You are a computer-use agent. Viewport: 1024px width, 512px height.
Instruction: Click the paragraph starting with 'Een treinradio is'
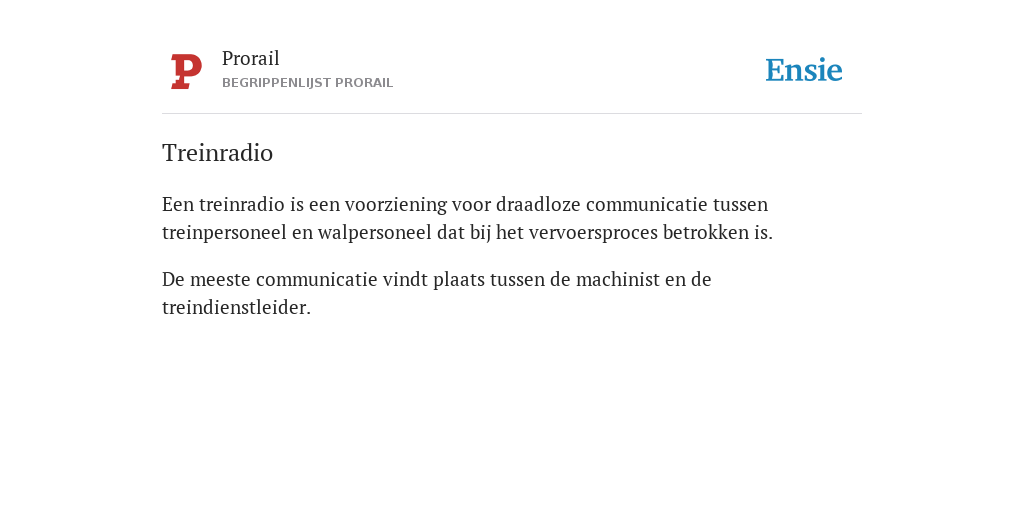(468, 218)
